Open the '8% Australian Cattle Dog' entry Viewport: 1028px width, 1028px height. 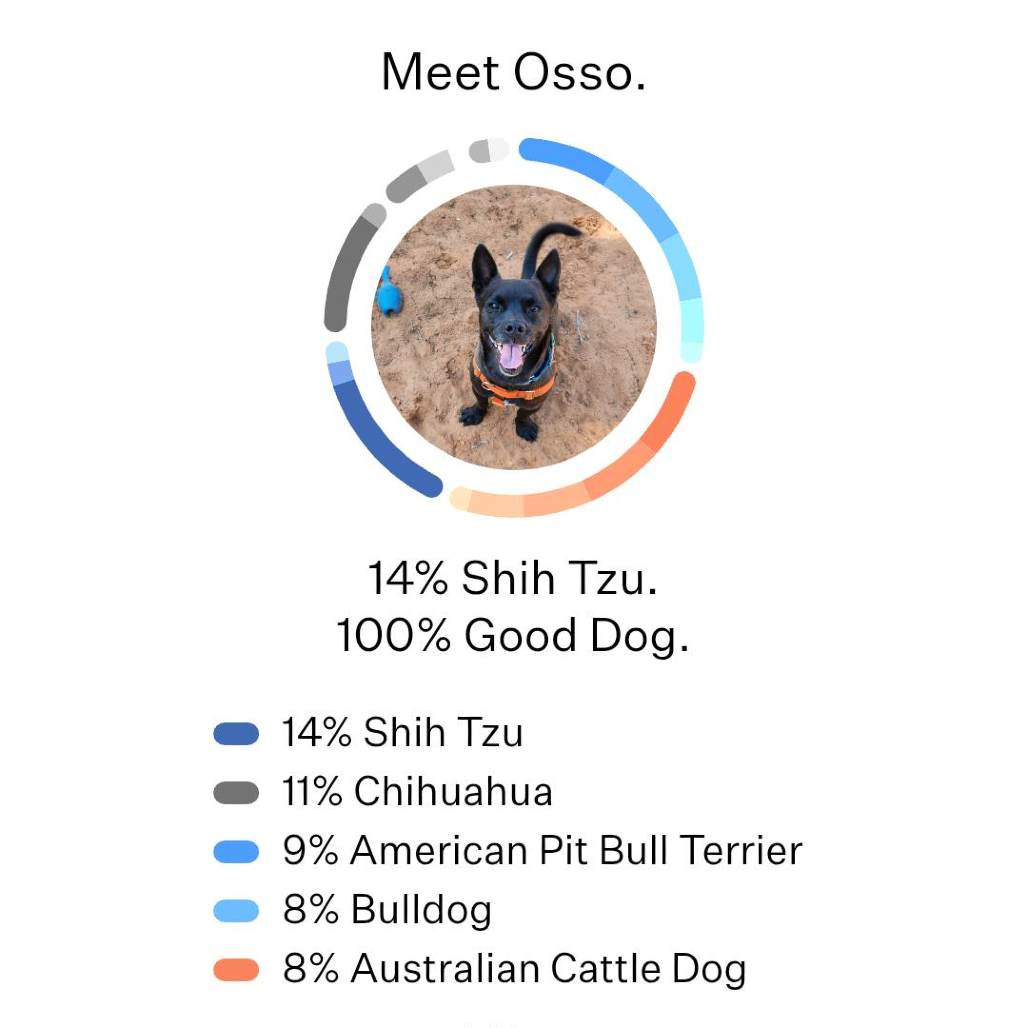[x=515, y=969]
